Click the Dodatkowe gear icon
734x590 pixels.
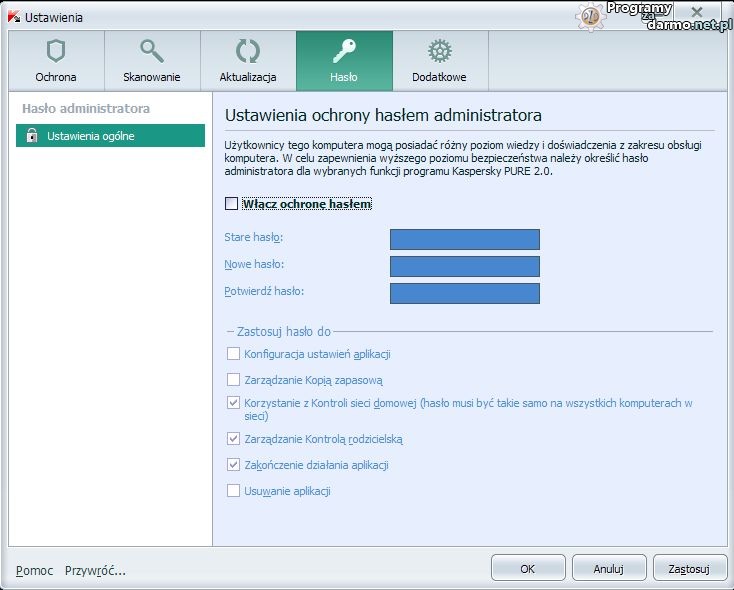(440, 51)
